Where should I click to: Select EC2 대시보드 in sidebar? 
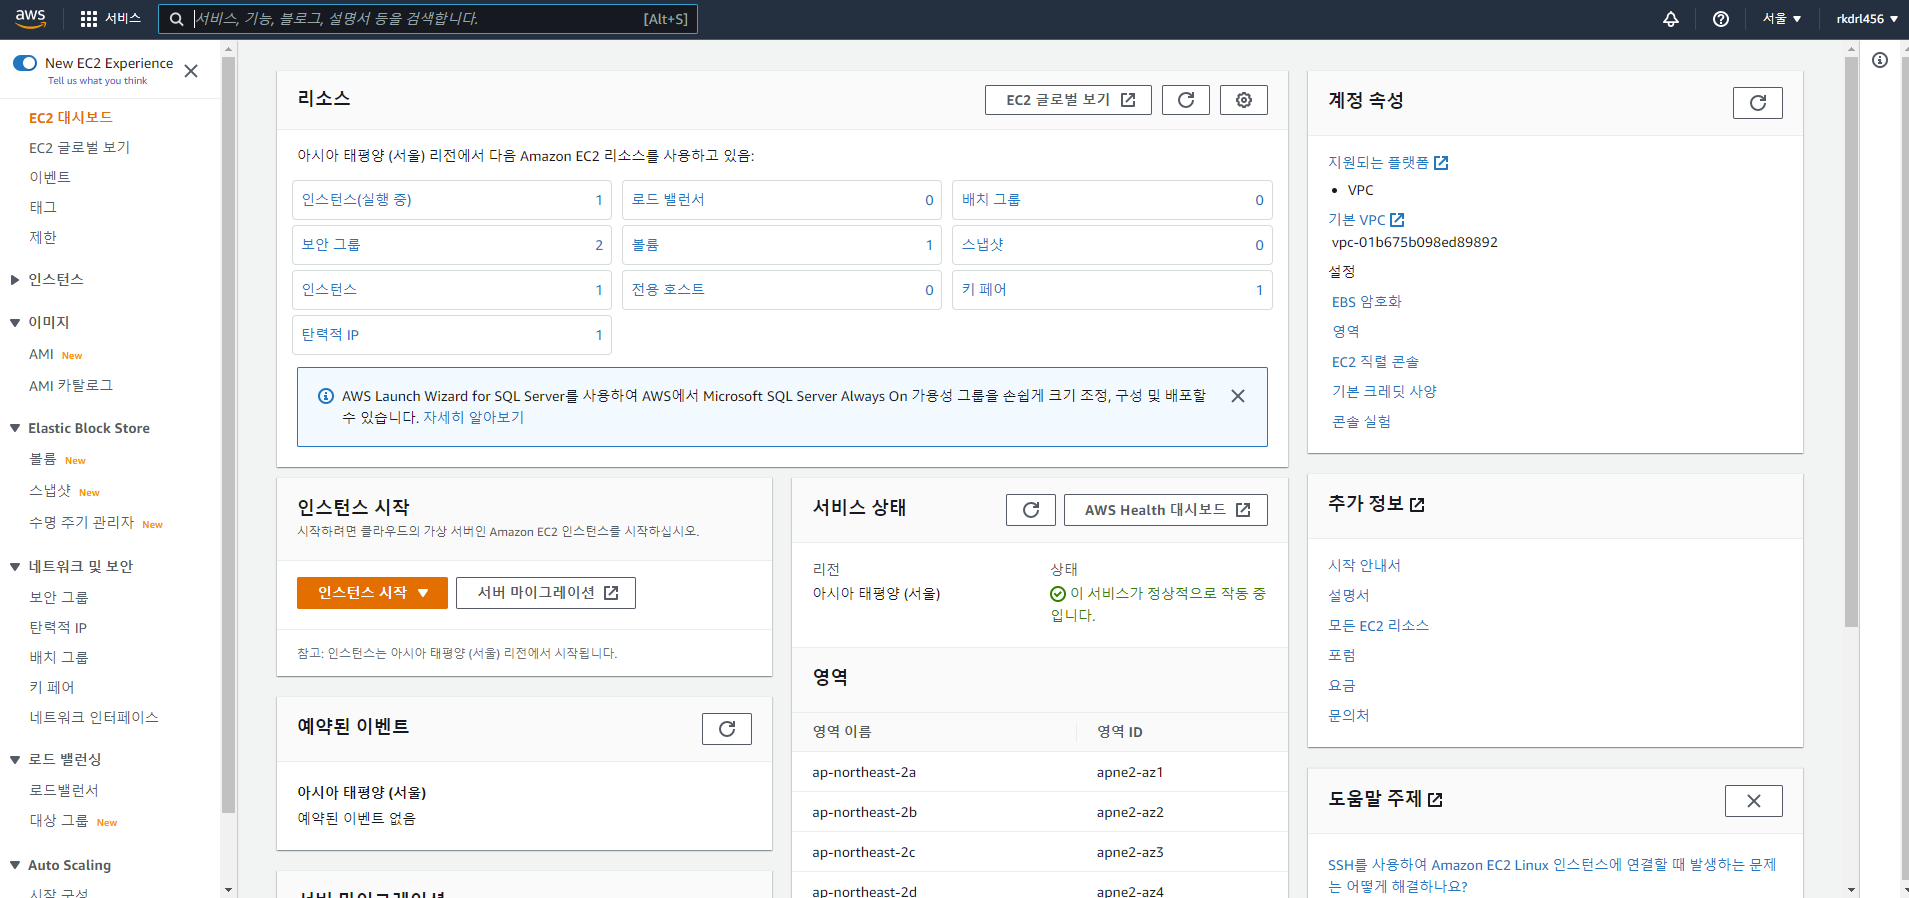pos(71,118)
